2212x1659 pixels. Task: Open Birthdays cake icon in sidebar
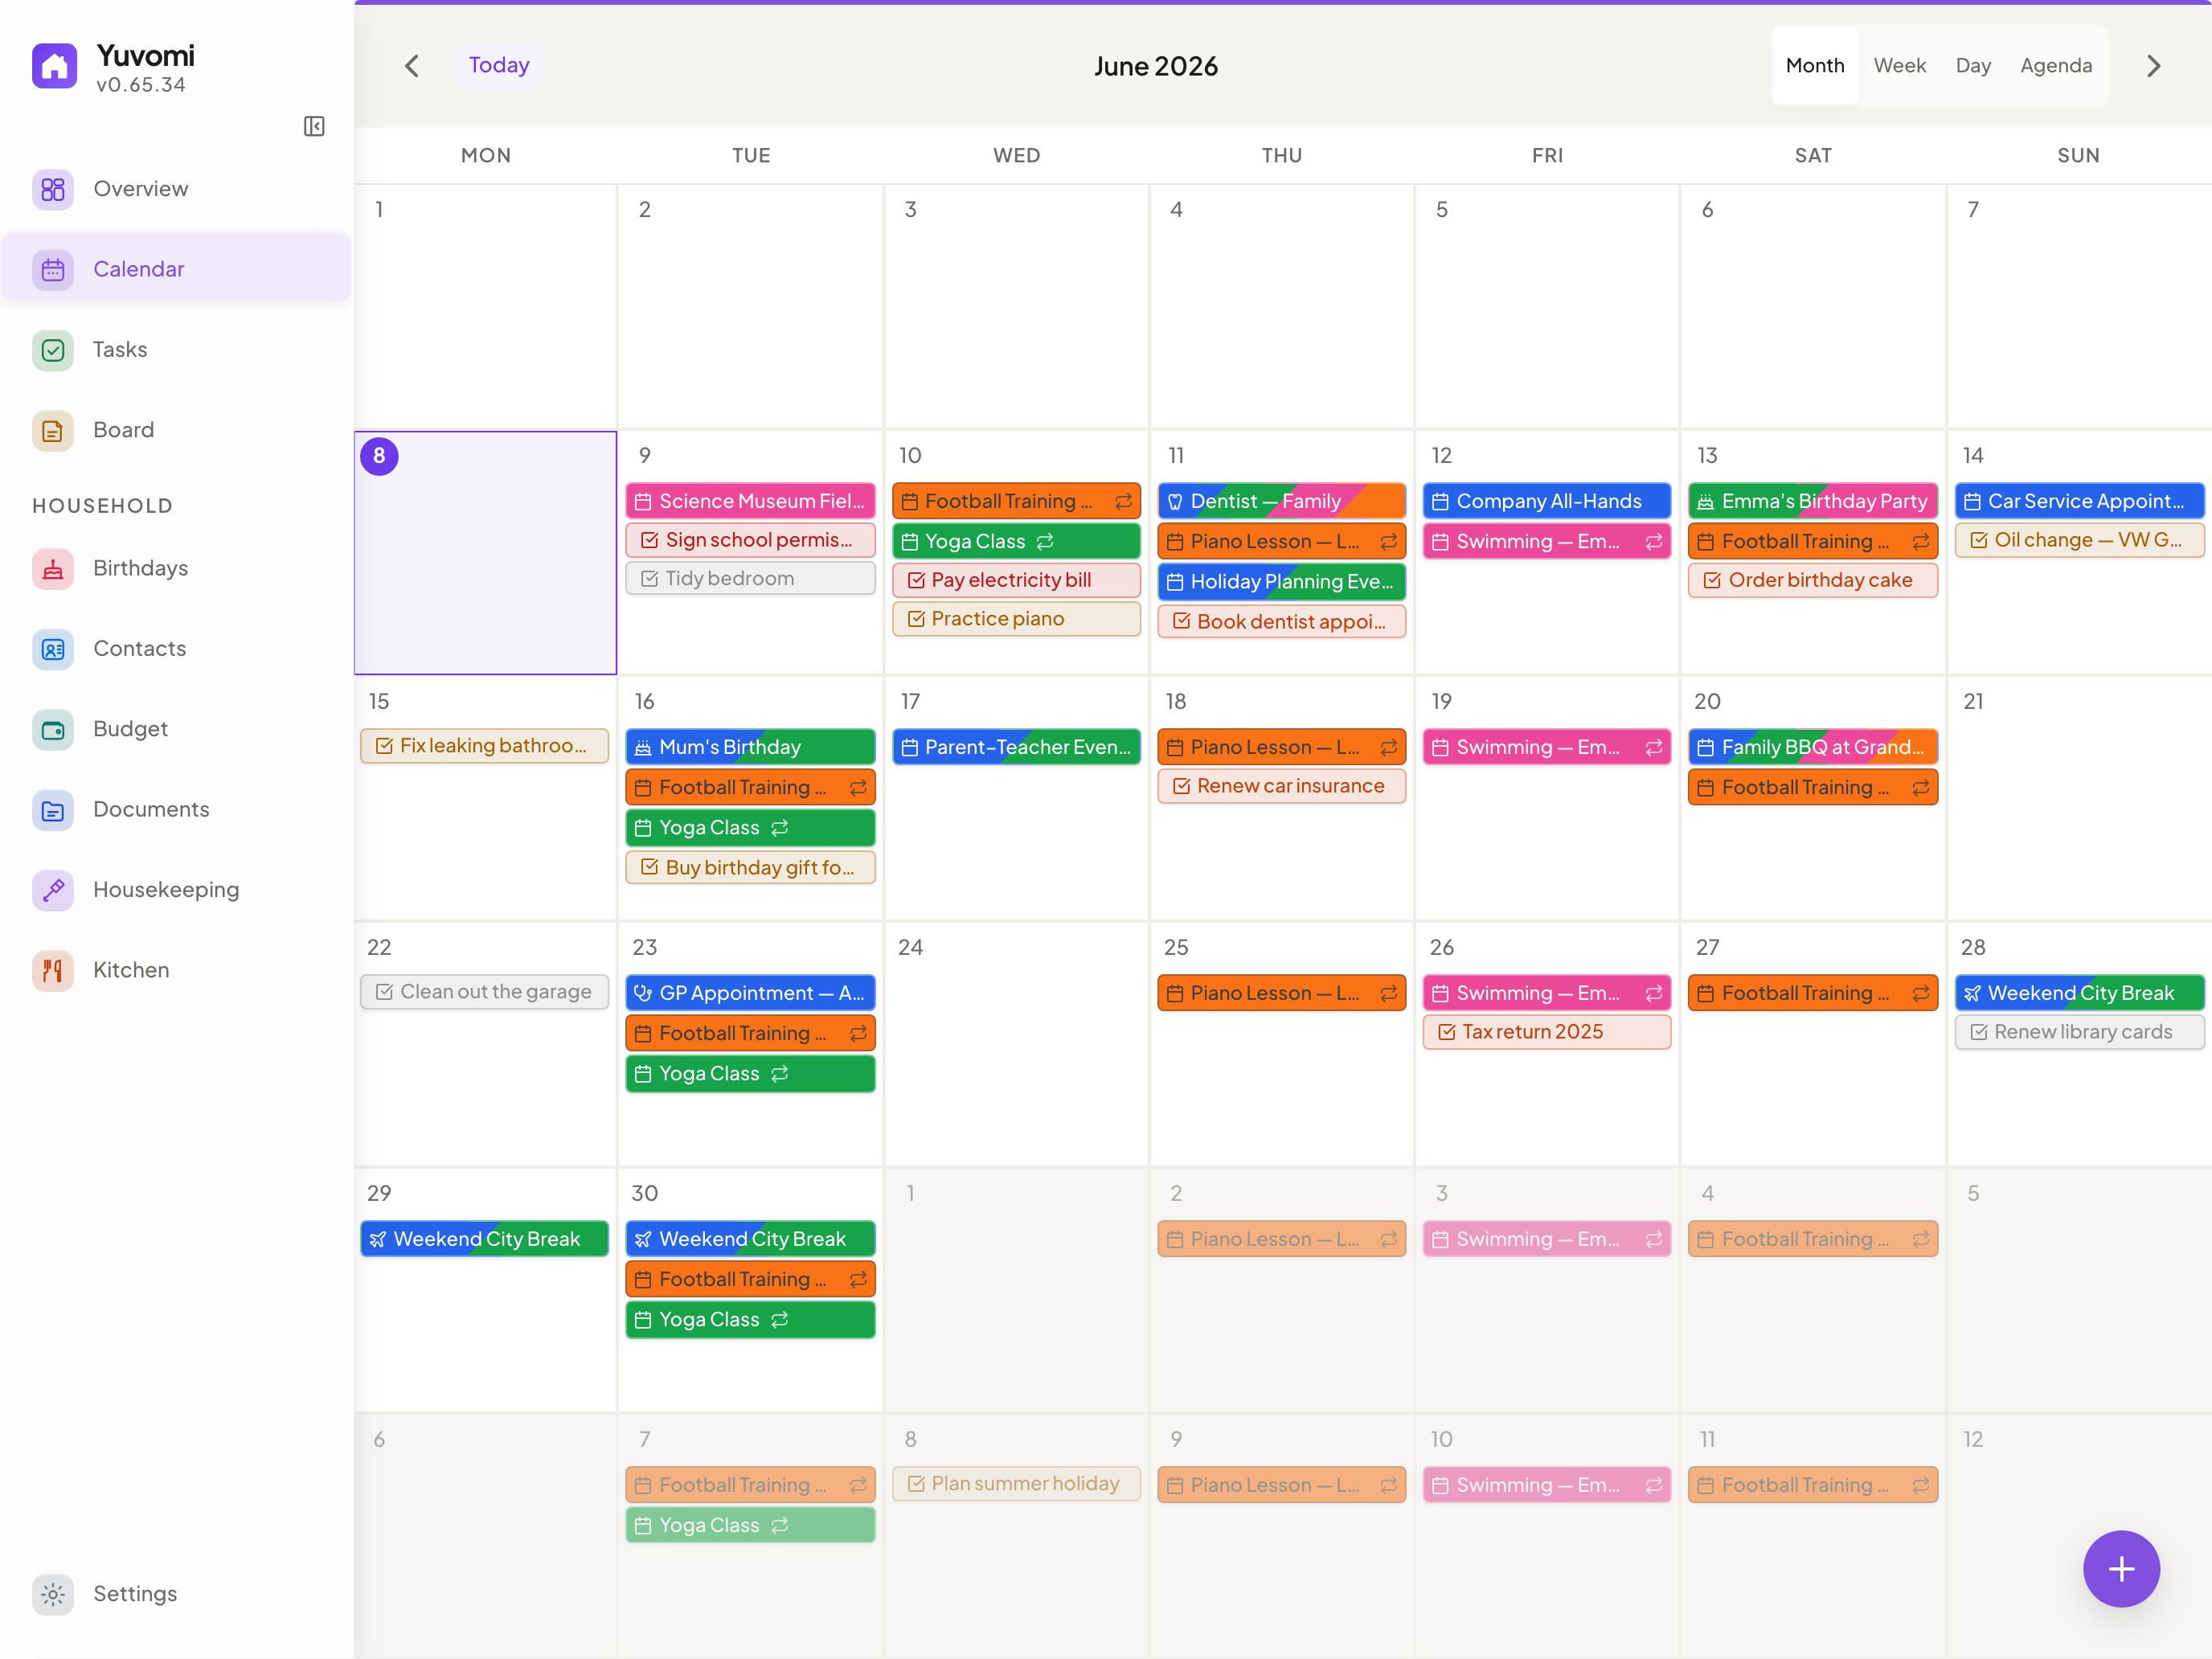point(53,569)
